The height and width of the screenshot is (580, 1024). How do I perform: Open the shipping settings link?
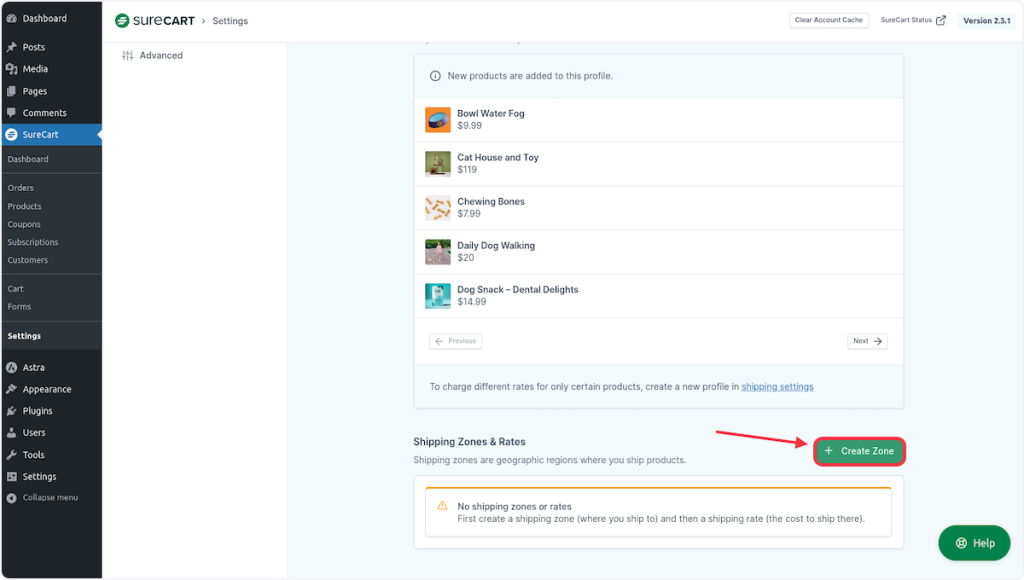point(777,386)
